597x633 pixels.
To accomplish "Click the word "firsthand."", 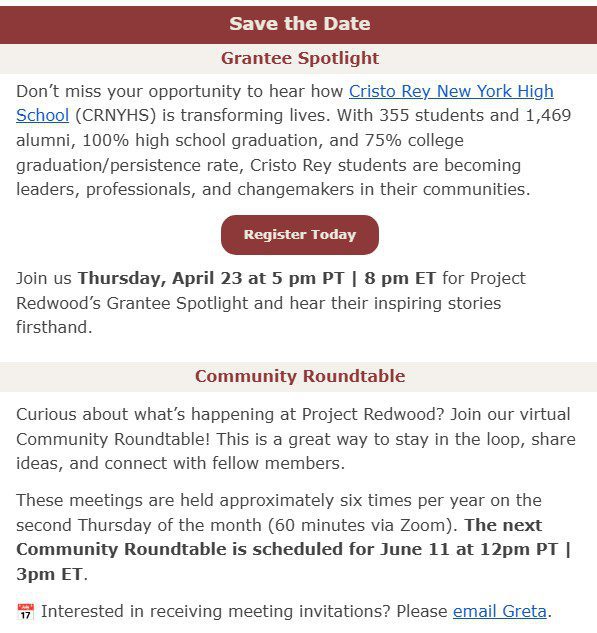I will pos(54,327).
